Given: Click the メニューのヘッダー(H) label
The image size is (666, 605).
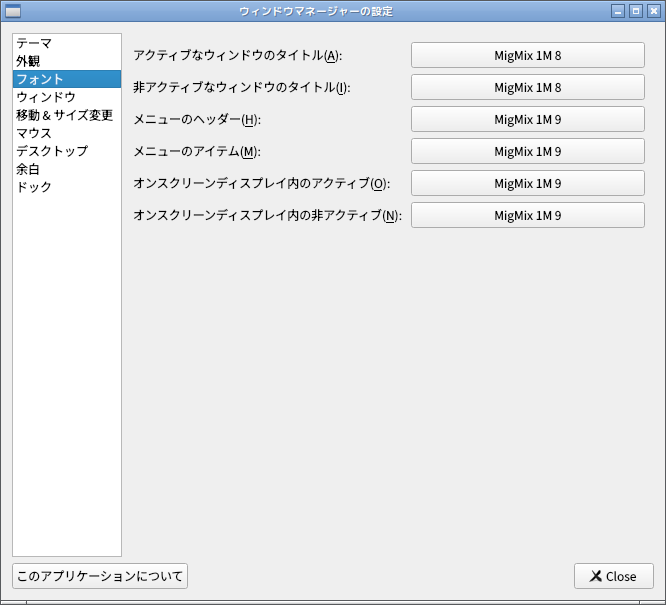Looking at the screenshot, I should point(197,120).
